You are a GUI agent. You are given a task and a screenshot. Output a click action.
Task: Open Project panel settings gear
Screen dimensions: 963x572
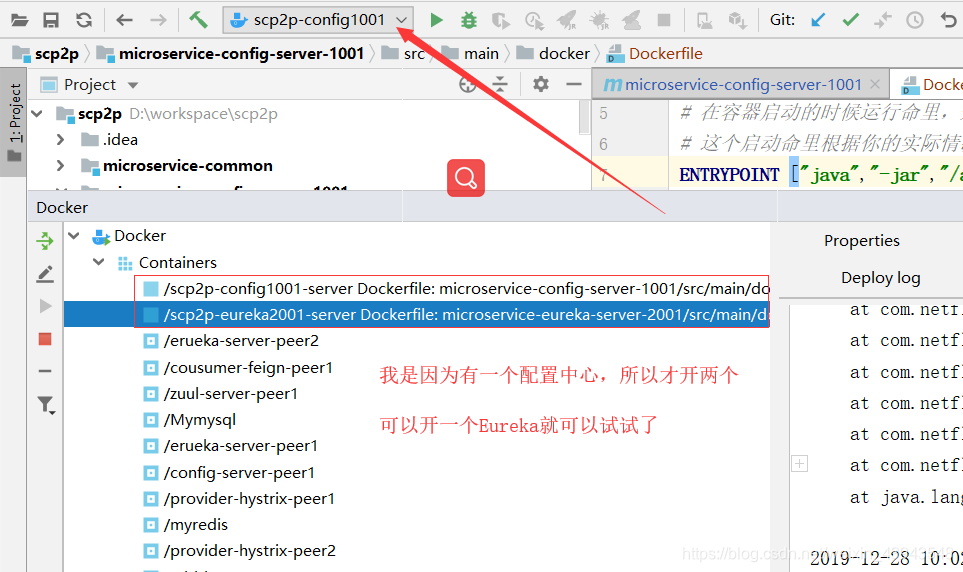[x=540, y=84]
